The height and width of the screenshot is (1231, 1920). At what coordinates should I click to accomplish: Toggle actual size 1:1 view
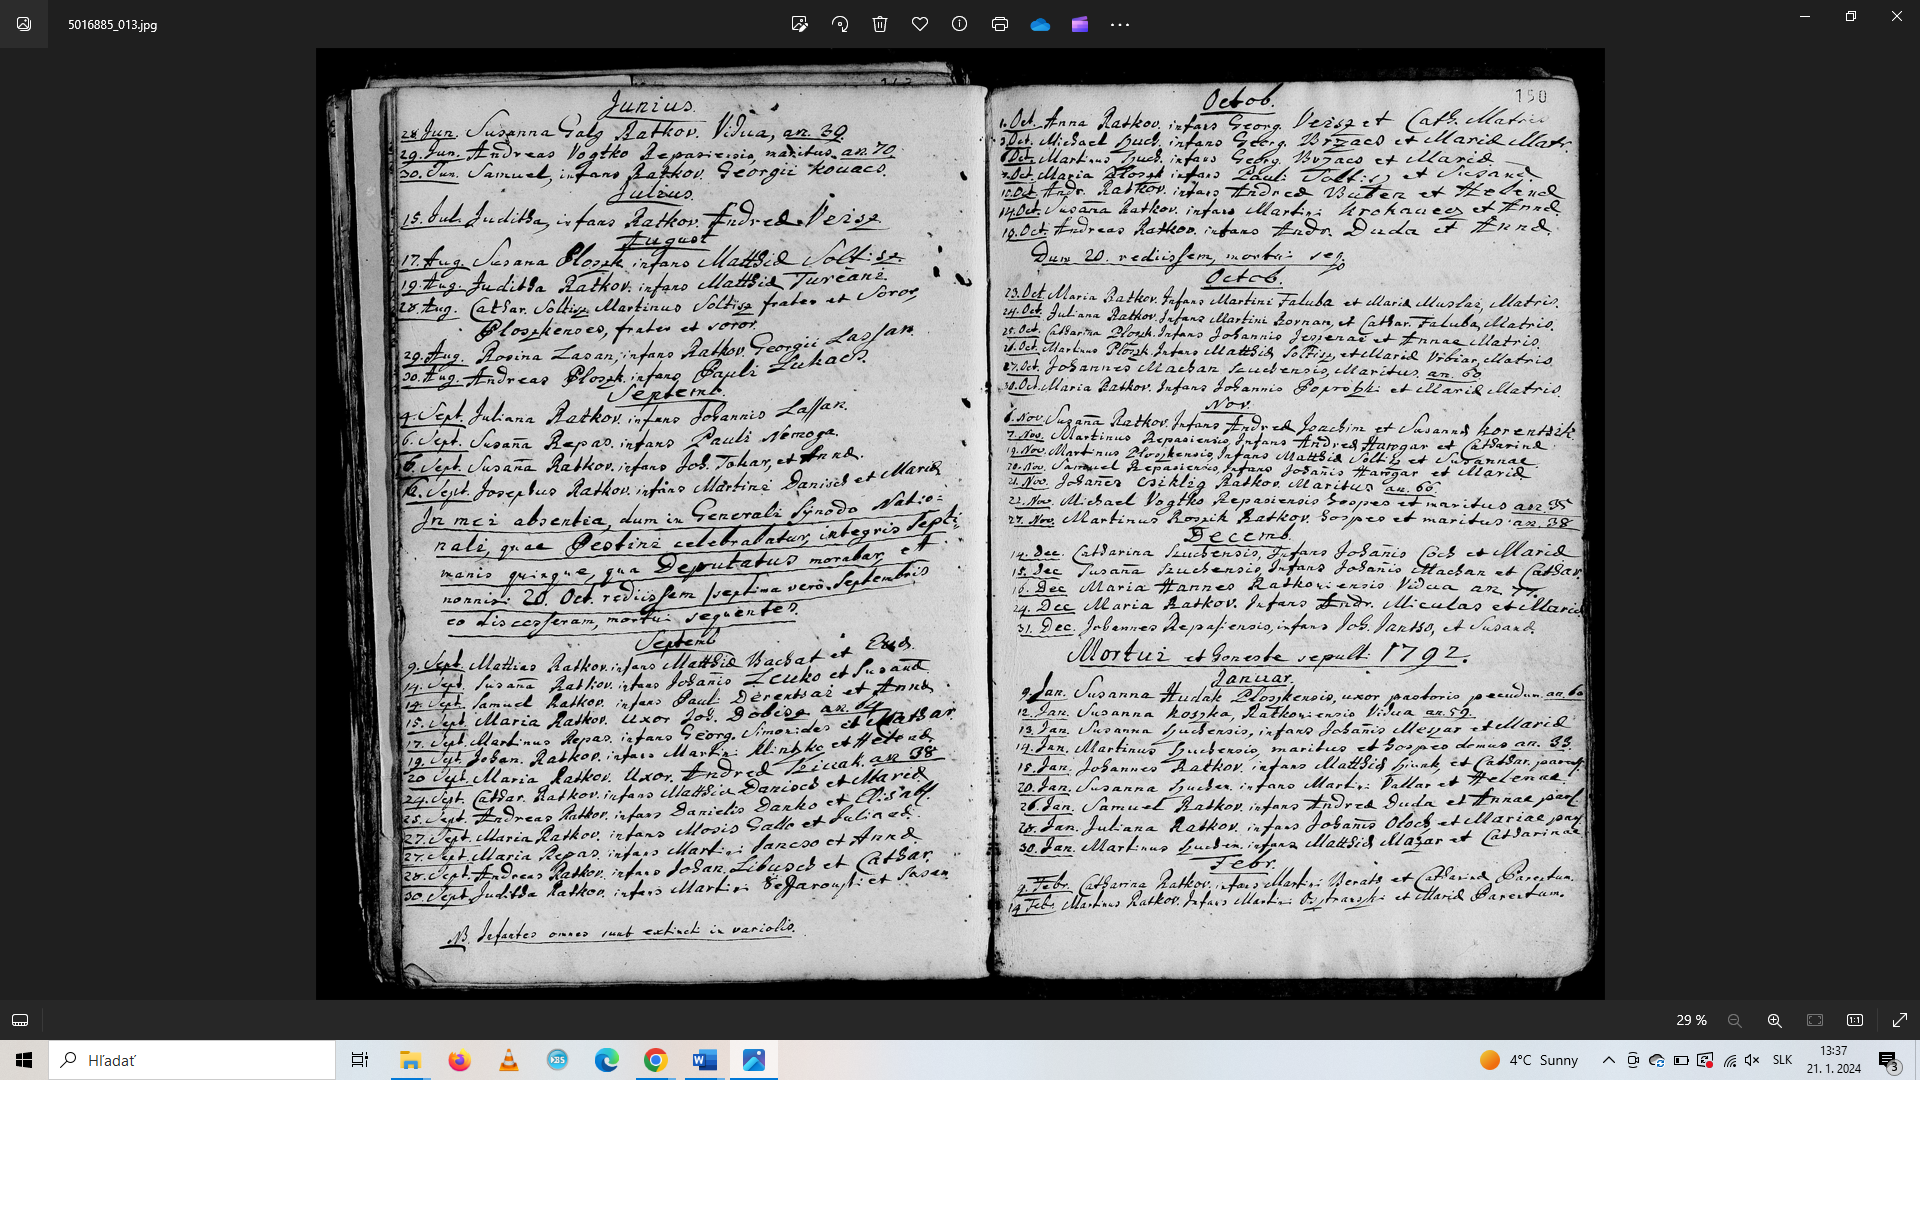click(x=1855, y=1020)
